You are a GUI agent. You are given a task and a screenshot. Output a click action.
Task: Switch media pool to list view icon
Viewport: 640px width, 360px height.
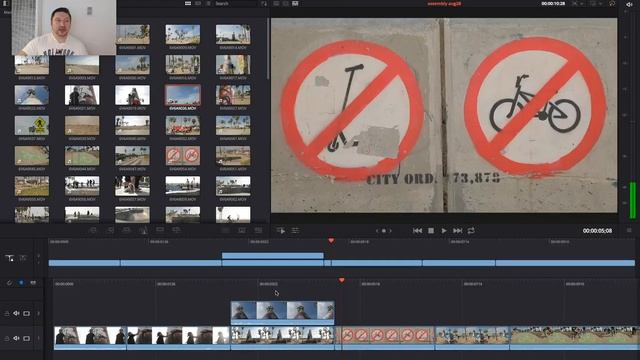pyautogui.click(x=208, y=3)
